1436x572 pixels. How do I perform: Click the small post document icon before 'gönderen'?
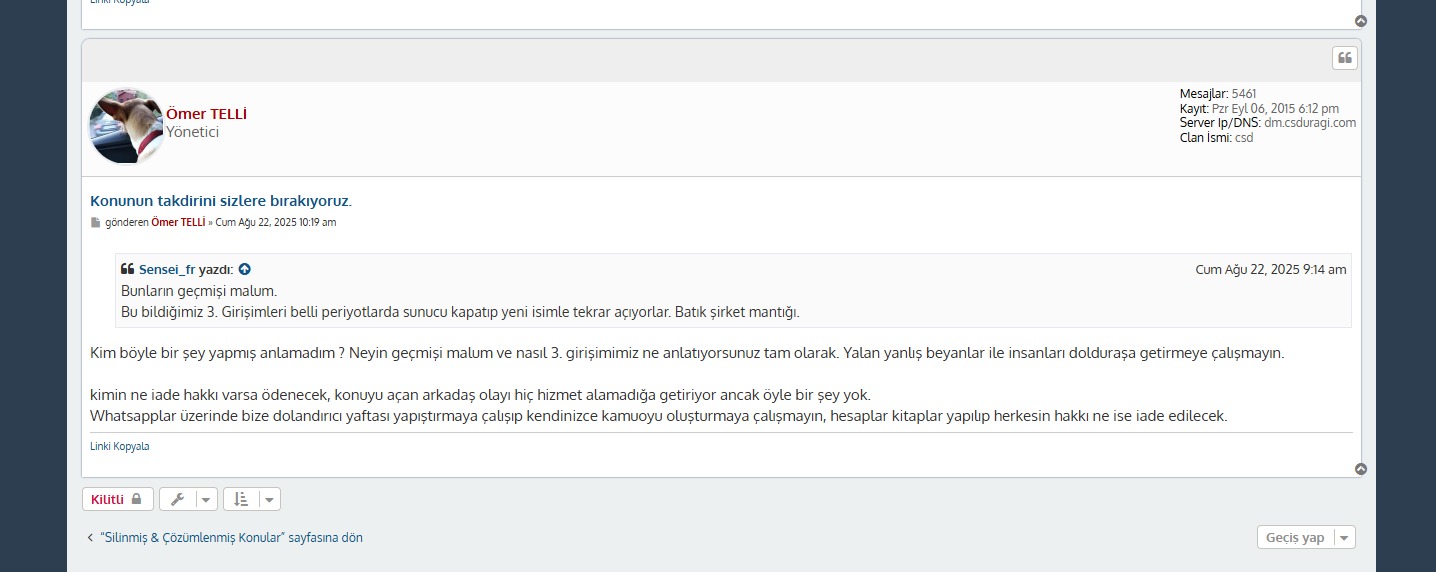click(96, 222)
